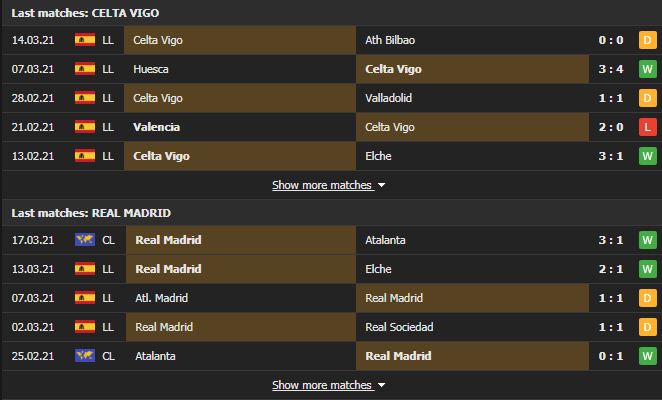Open the Valencia team name

coord(156,127)
